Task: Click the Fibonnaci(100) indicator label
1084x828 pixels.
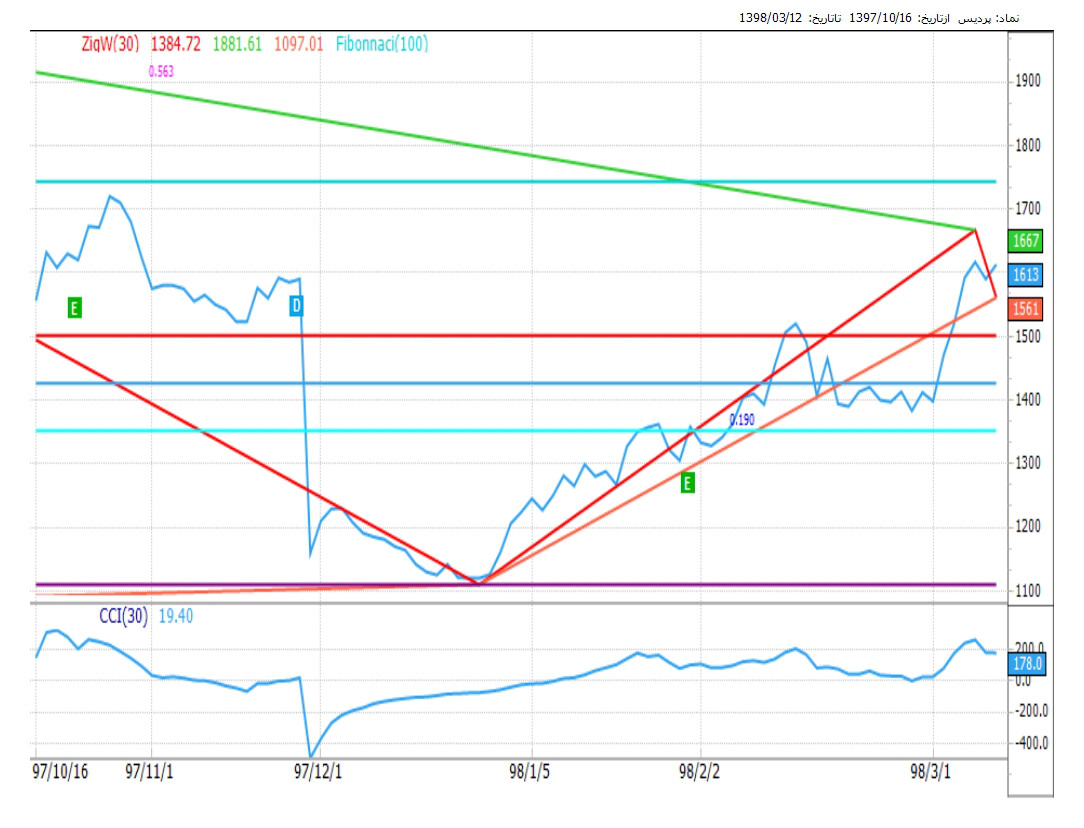Action: coord(382,44)
